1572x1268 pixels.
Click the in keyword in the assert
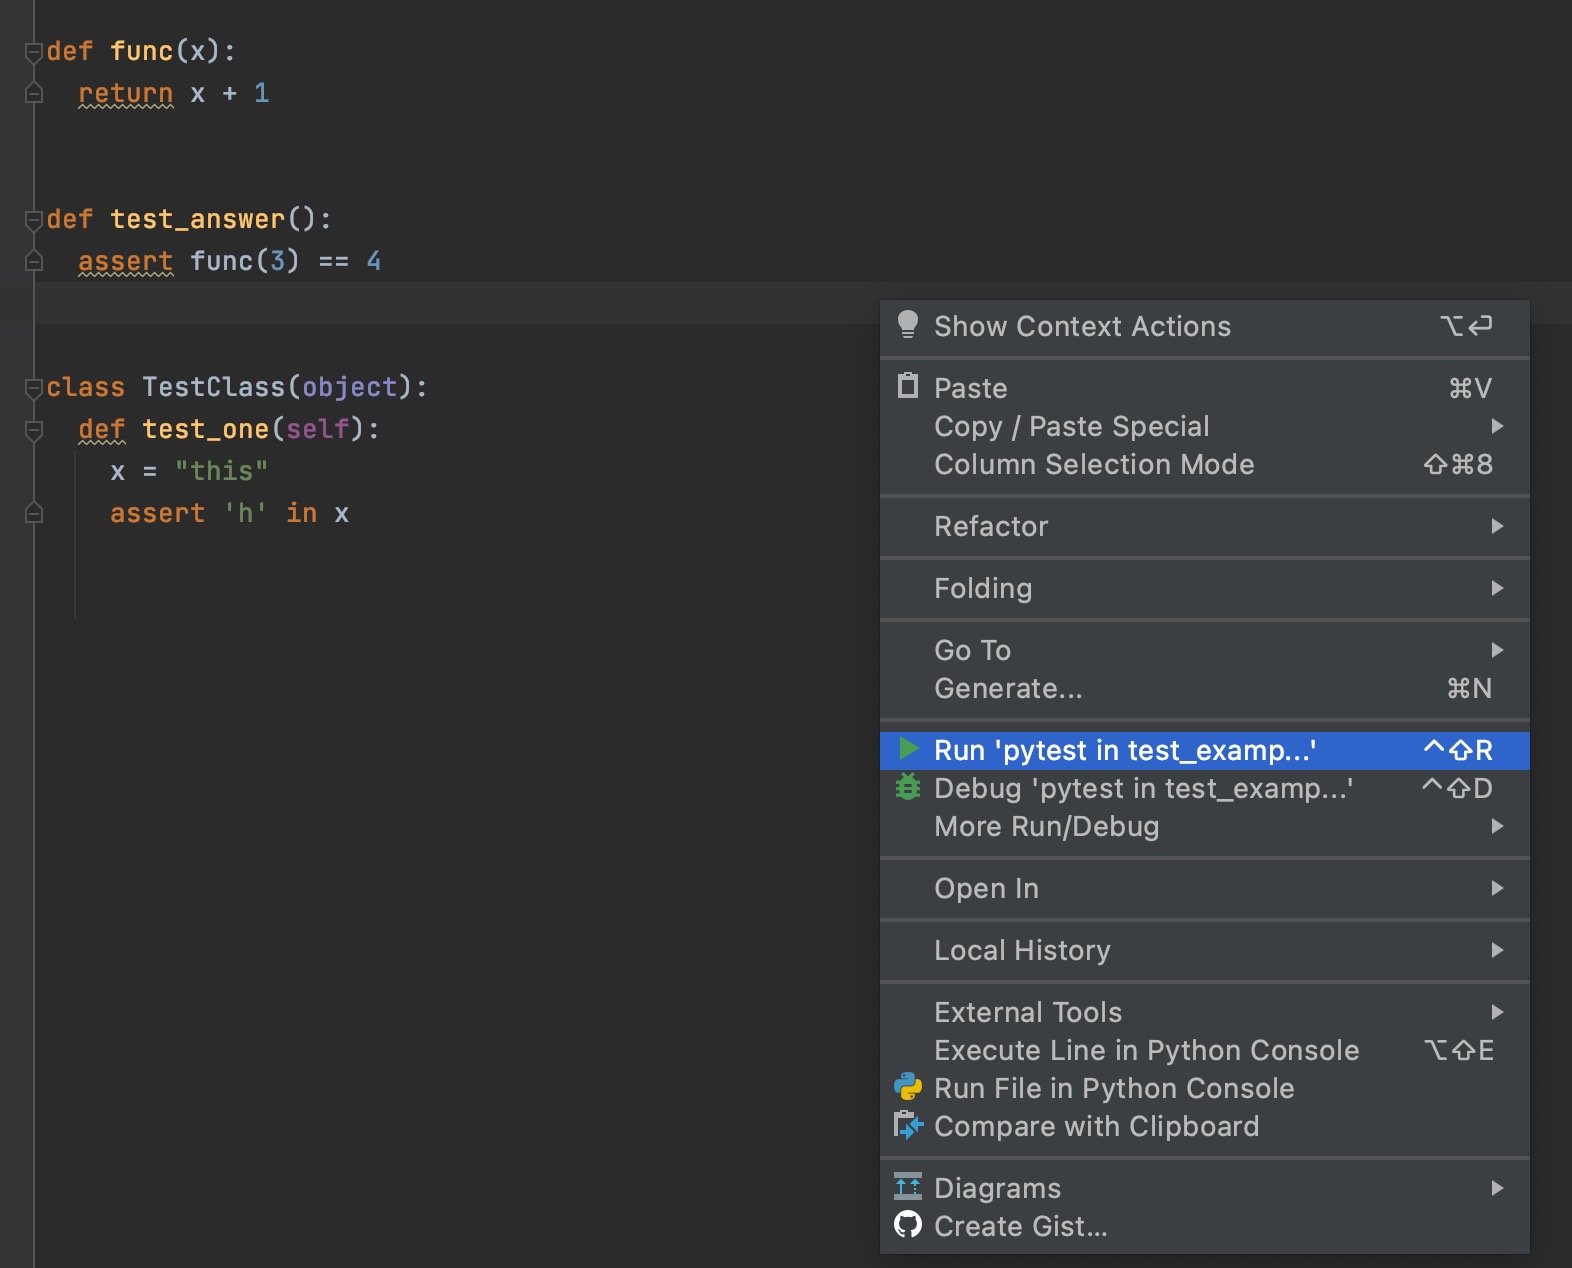pos(301,513)
